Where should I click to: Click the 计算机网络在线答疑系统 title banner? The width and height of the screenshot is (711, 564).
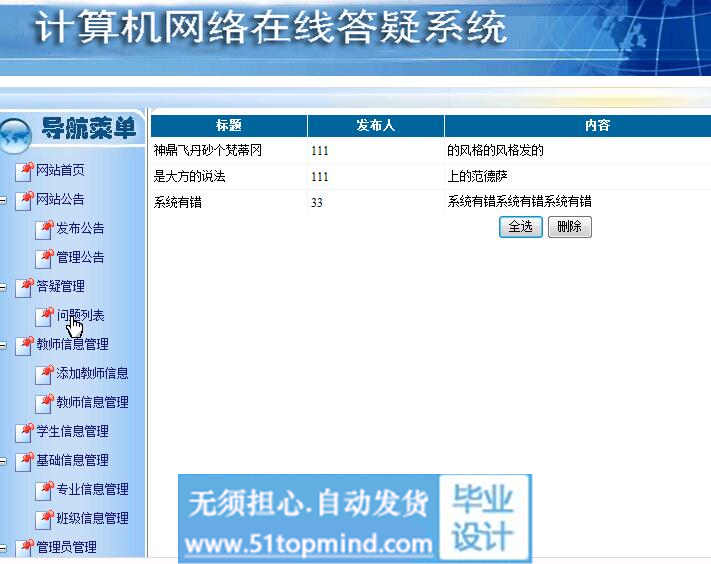271,28
